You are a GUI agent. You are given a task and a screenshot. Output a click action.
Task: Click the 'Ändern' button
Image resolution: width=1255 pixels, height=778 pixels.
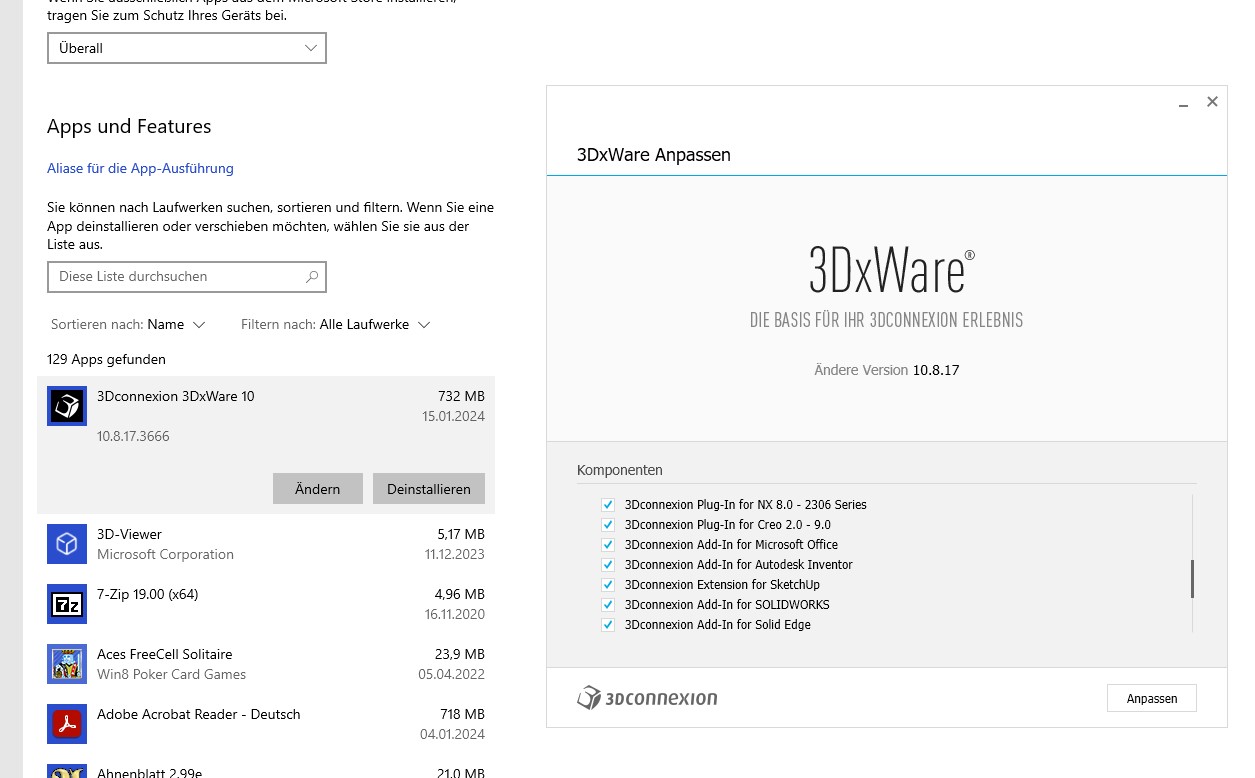[317, 489]
